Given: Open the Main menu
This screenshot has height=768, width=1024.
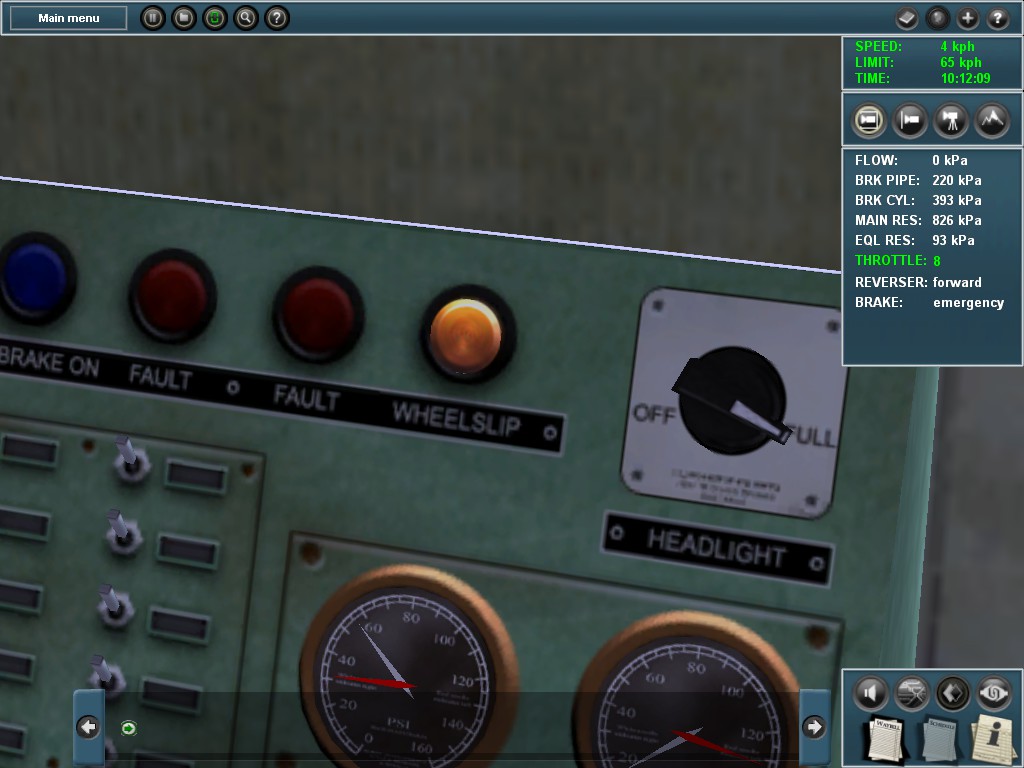Looking at the screenshot, I should pos(69,18).
